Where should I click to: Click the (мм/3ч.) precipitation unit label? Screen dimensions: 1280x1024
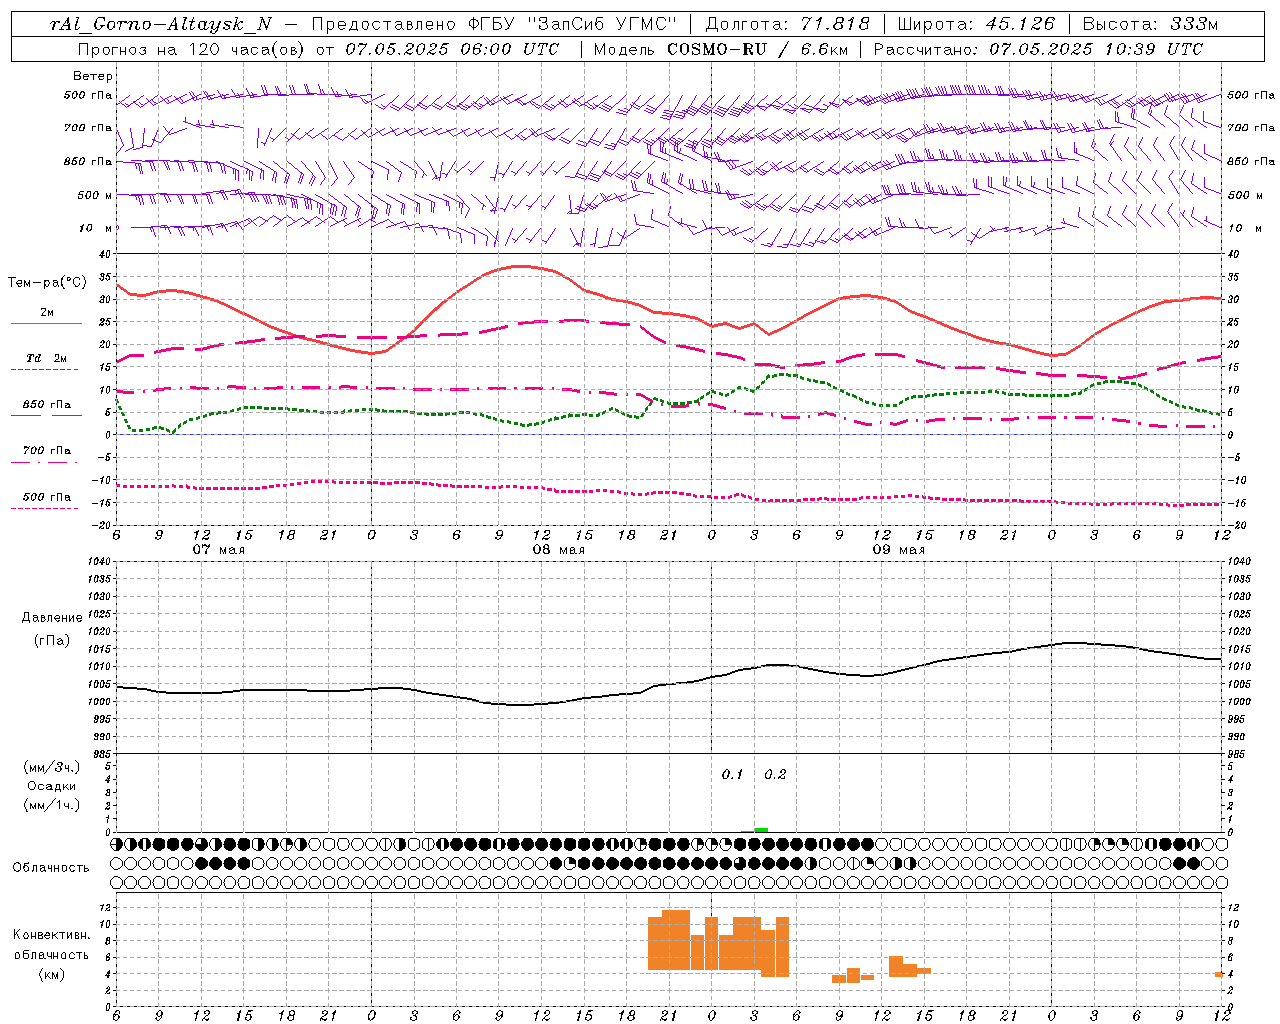coord(52,767)
